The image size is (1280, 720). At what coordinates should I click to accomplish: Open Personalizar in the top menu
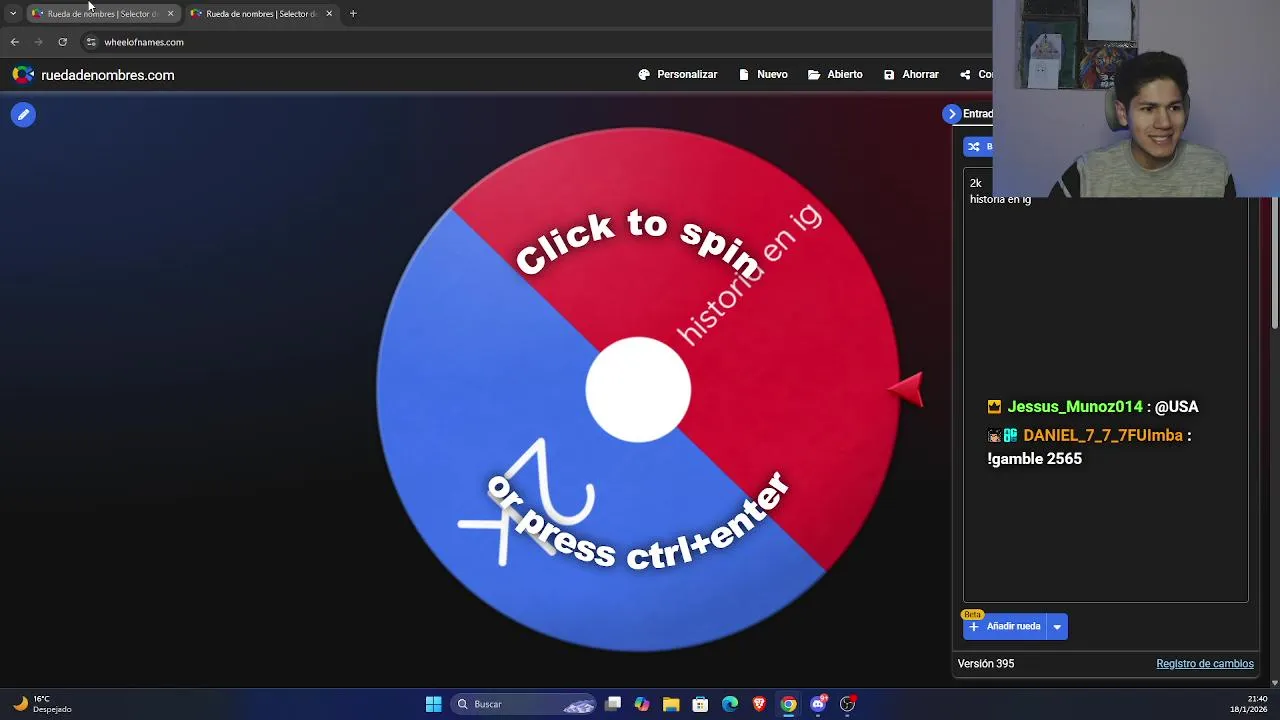(678, 75)
